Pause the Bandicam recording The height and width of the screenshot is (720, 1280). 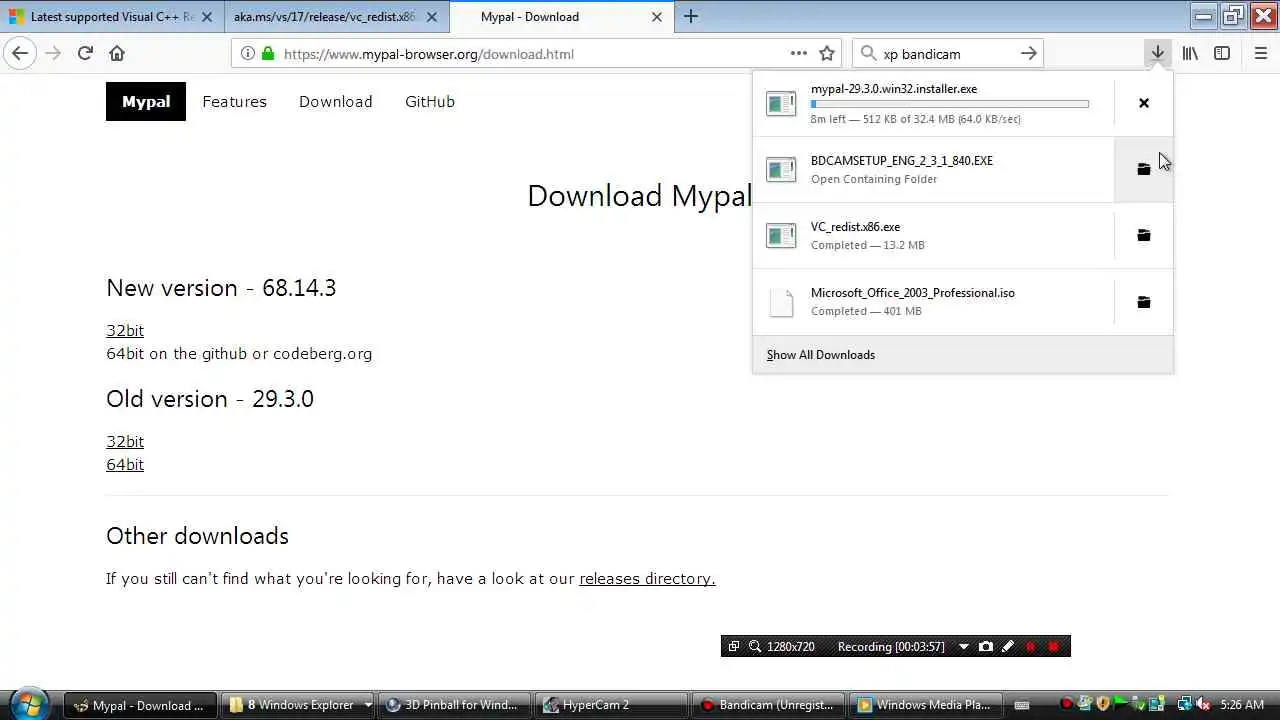(x=1031, y=646)
